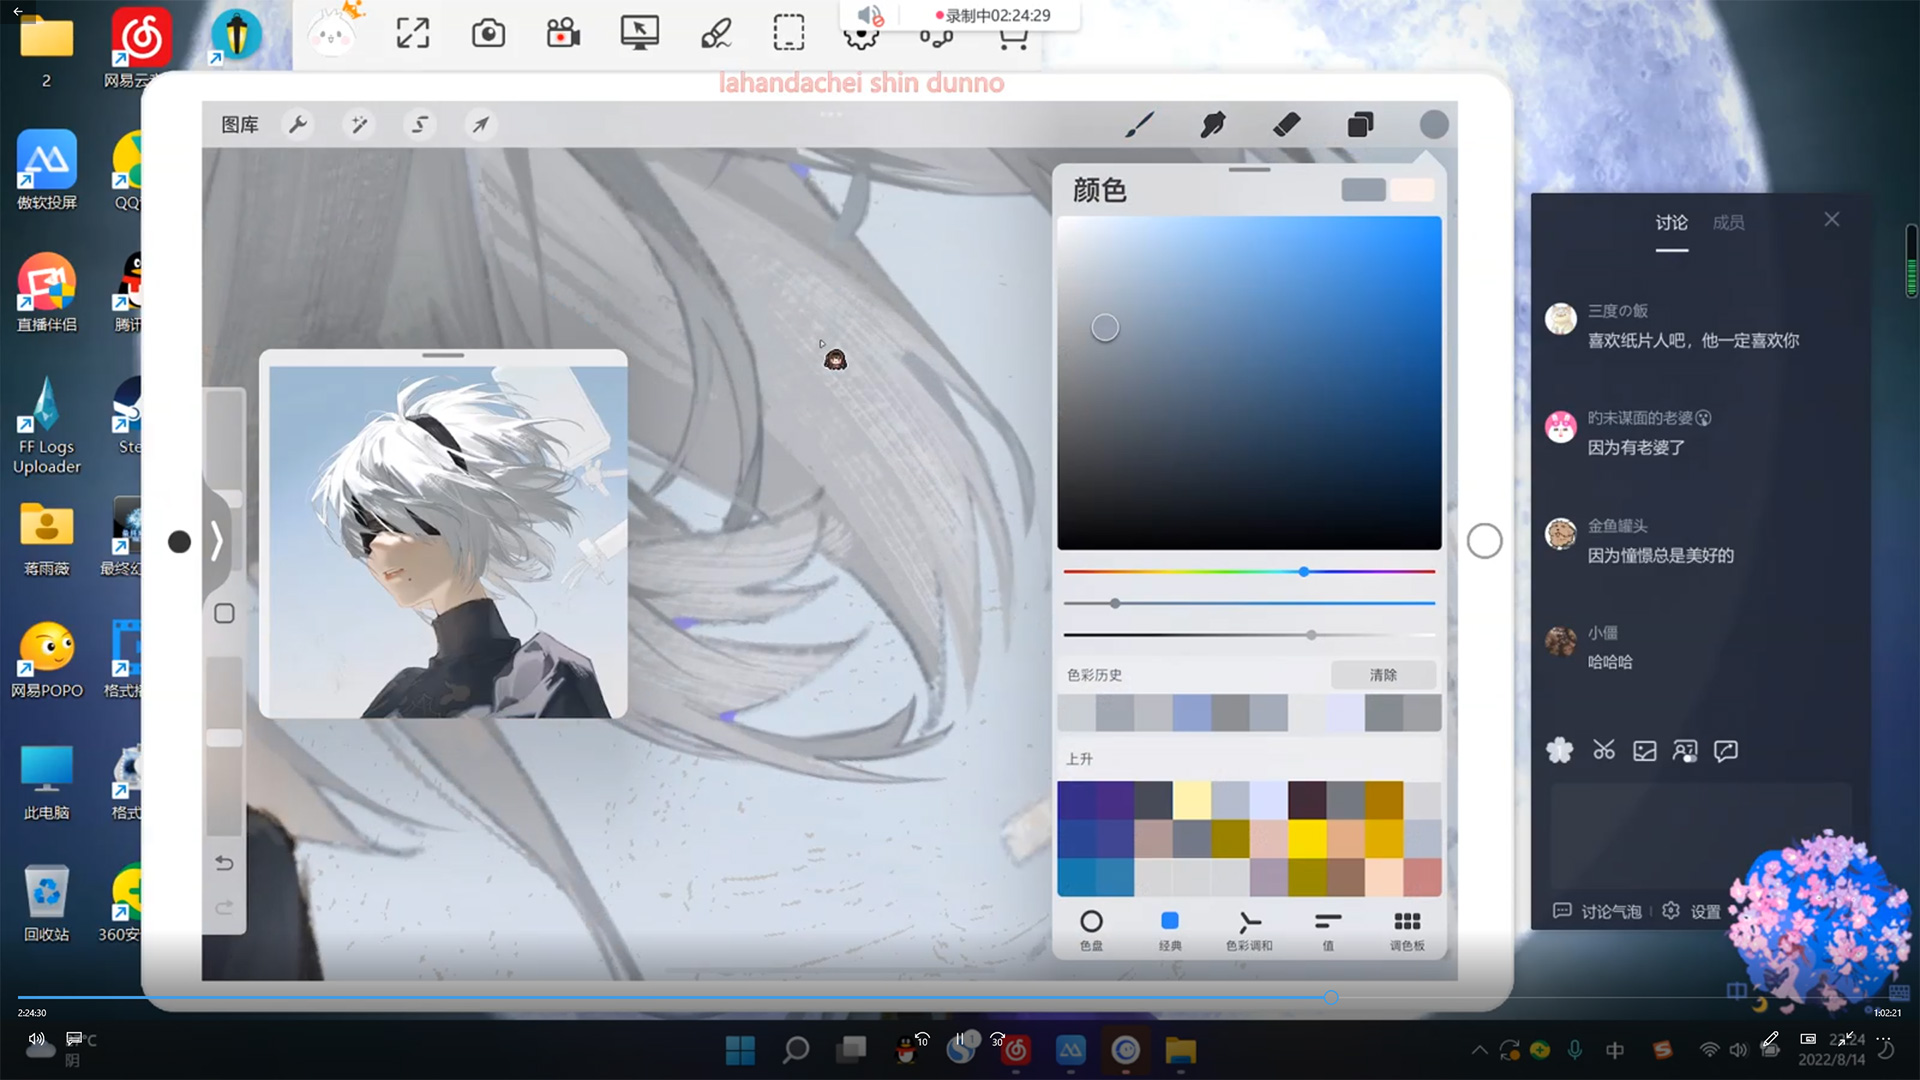
Task: Switch to 色盘 disc color mode
Action: click(x=1091, y=929)
